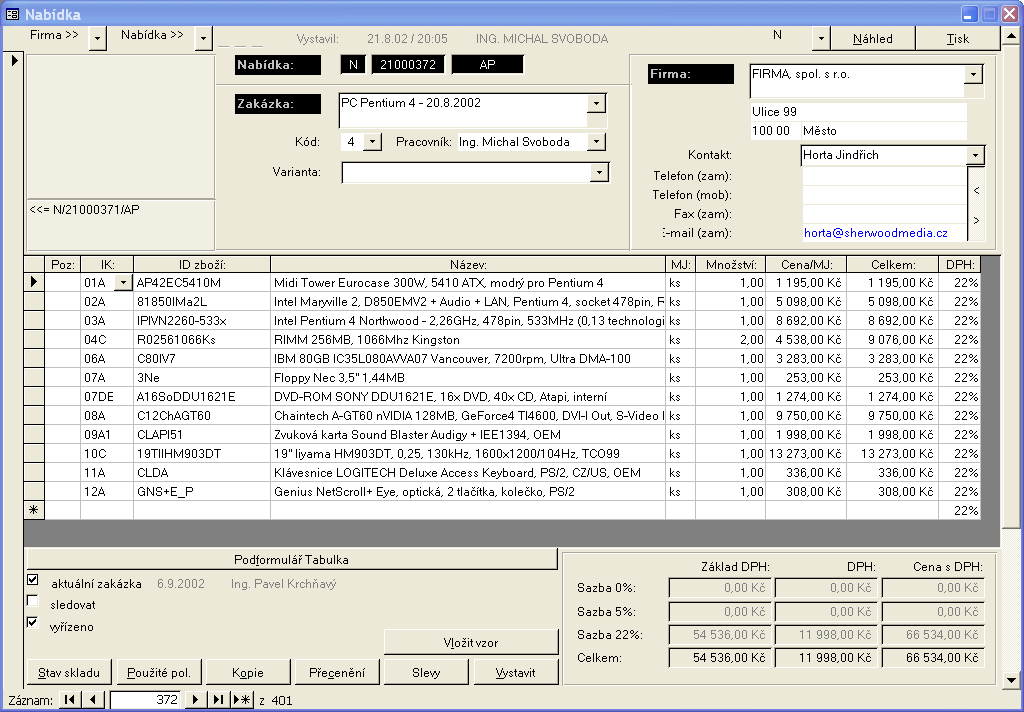Go to the next record
The image size is (1024, 712).
pyautogui.click(x=196, y=700)
